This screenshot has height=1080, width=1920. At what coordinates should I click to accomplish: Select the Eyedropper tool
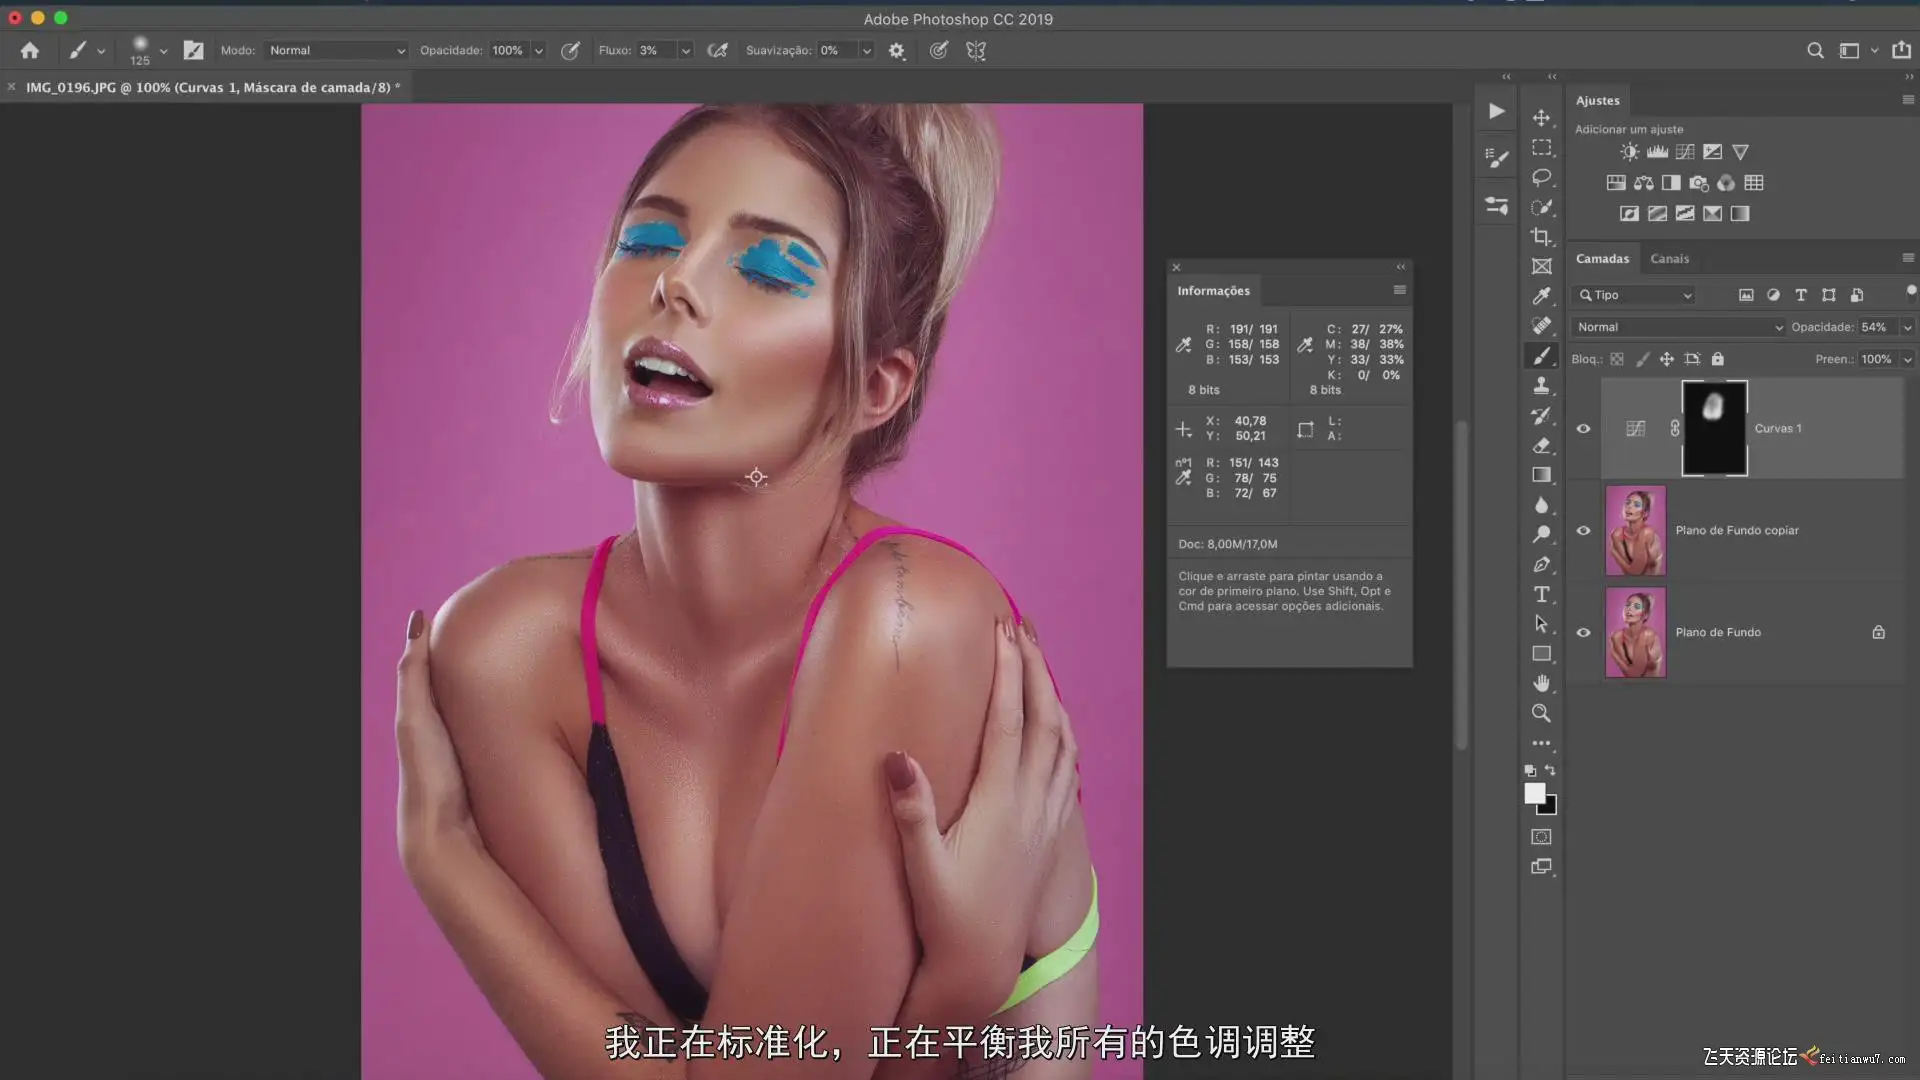click(1541, 296)
